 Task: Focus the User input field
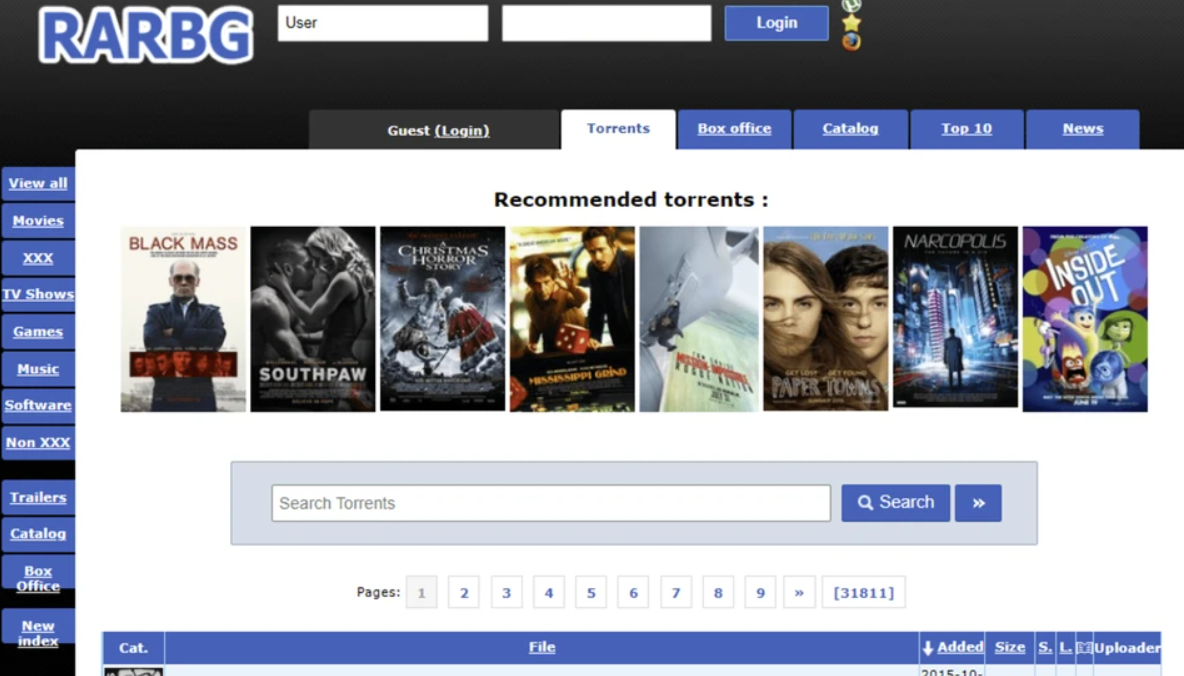pyautogui.click(x=383, y=23)
